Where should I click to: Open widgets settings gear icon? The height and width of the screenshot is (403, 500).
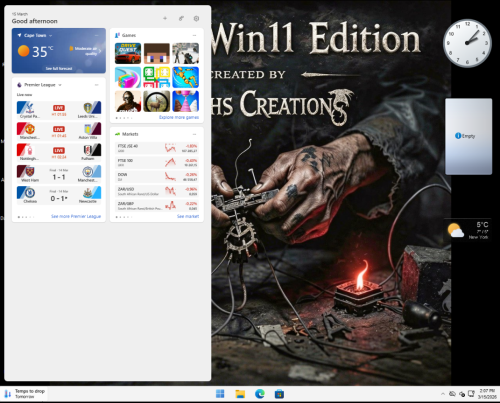pos(196,19)
